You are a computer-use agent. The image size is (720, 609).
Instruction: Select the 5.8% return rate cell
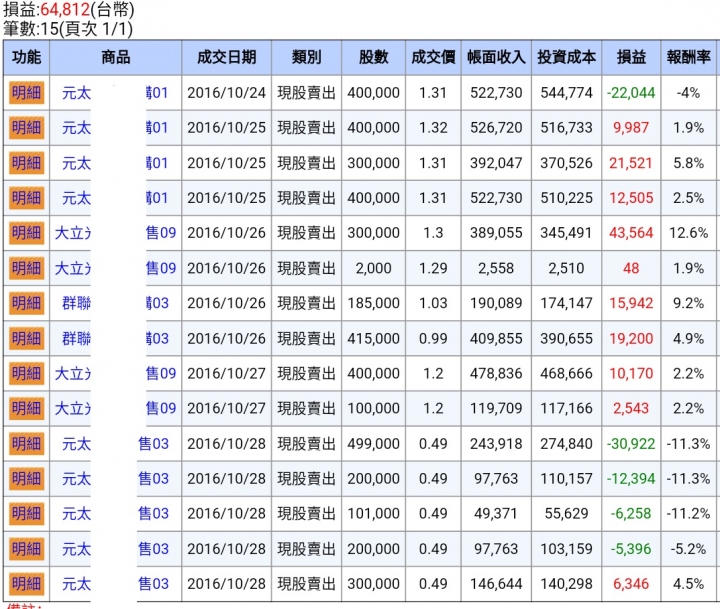tap(688, 163)
